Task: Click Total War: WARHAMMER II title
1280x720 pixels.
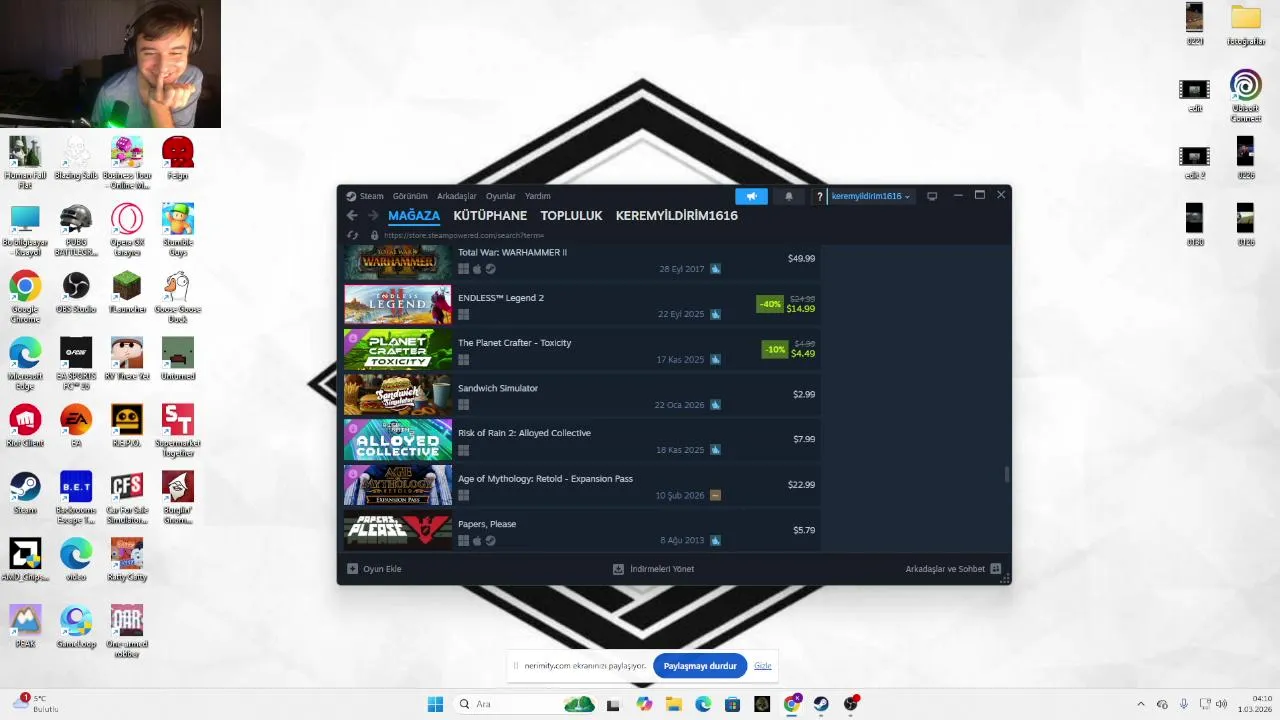Action: (x=512, y=252)
